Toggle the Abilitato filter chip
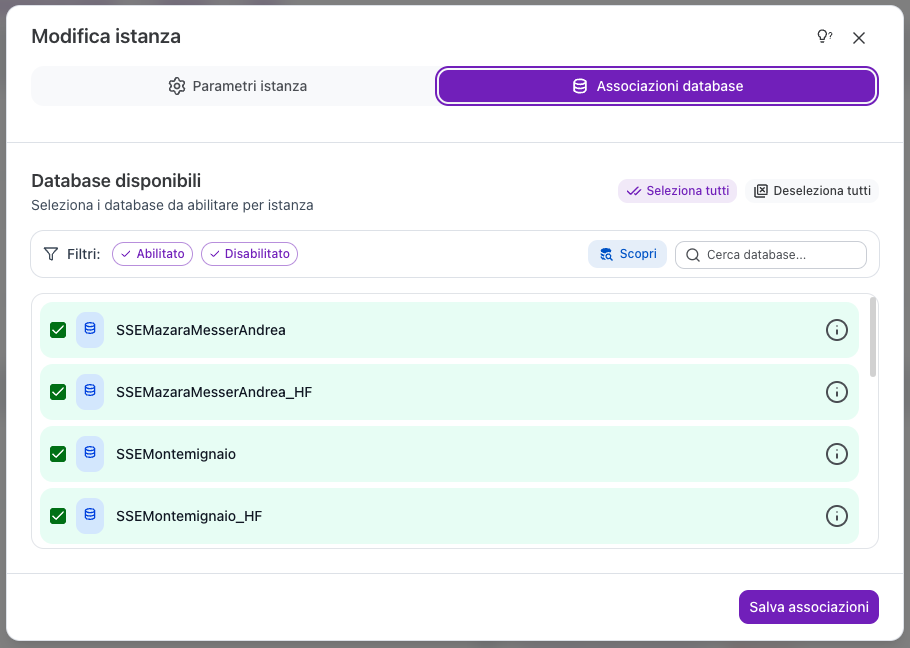The height and width of the screenshot is (648, 910). tap(153, 254)
